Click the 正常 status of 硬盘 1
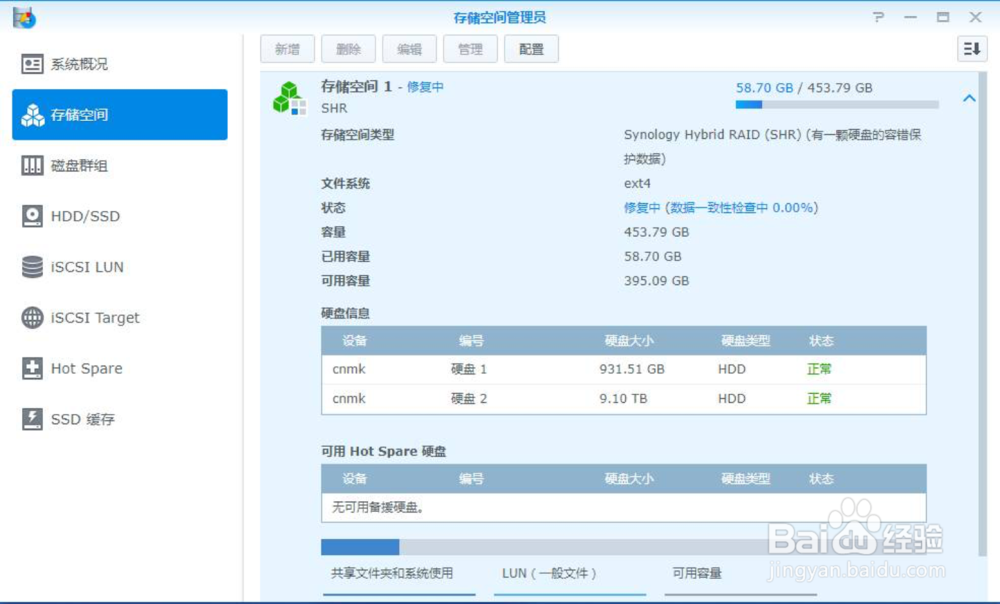The width and height of the screenshot is (1000, 604). click(819, 369)
